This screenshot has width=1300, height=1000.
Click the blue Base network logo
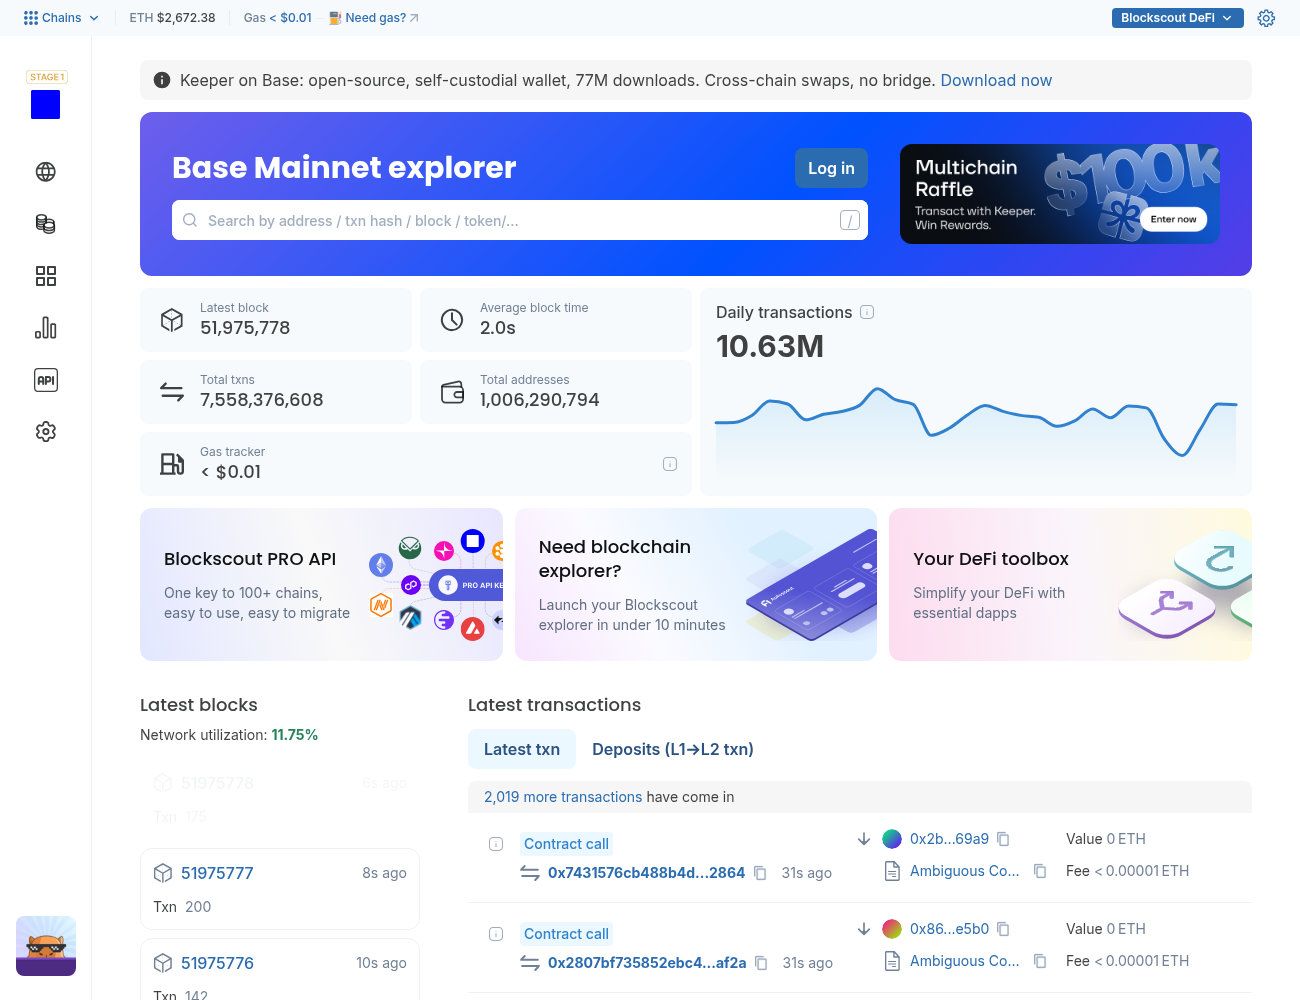point(46,105)
